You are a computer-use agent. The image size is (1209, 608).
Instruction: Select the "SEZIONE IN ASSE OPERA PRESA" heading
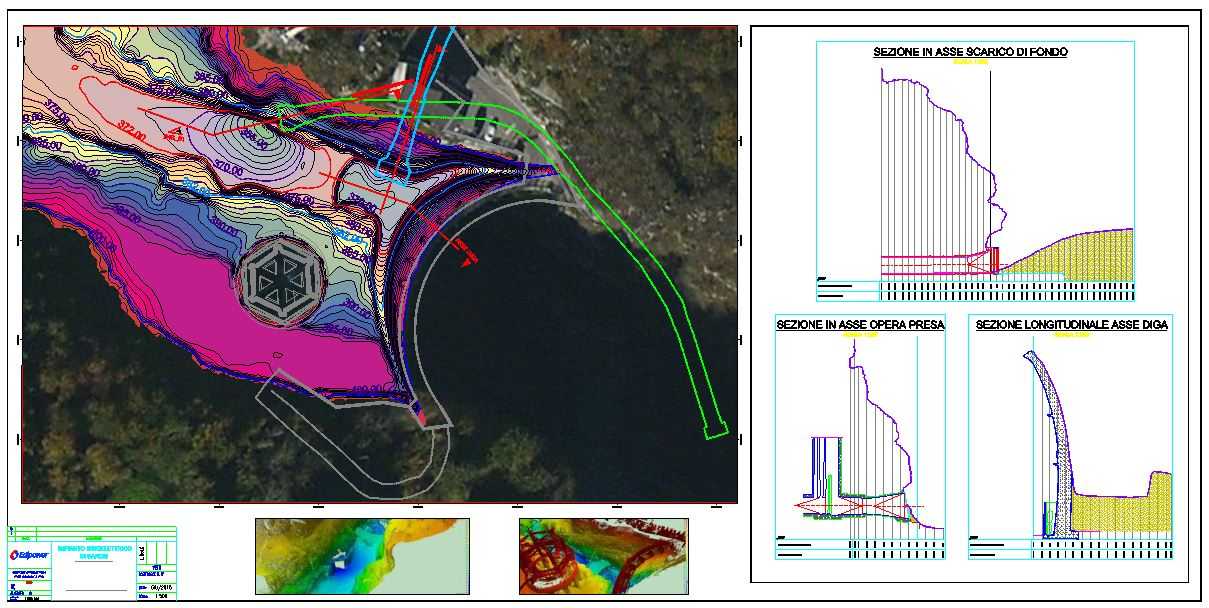click(860, 325)
